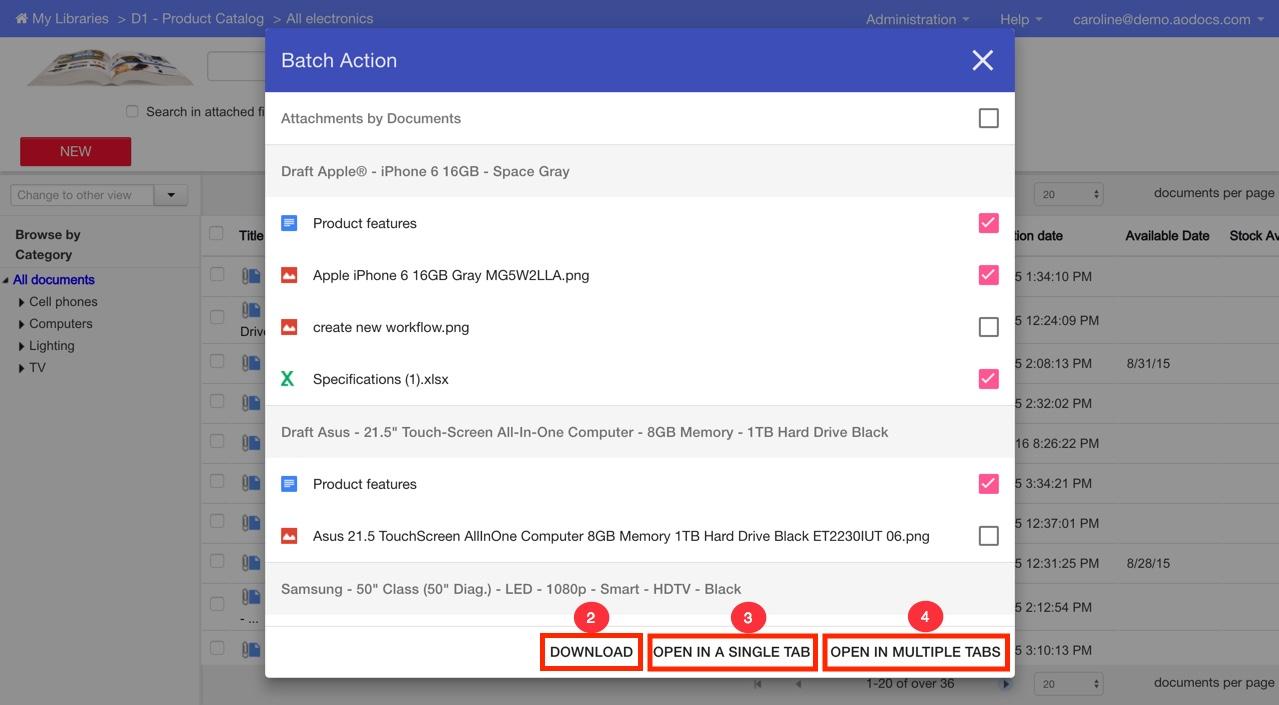Uncheck Product features under the iPhone 6 draft
This screenshot has width=1279, height=705.
(x=988, y=223)
